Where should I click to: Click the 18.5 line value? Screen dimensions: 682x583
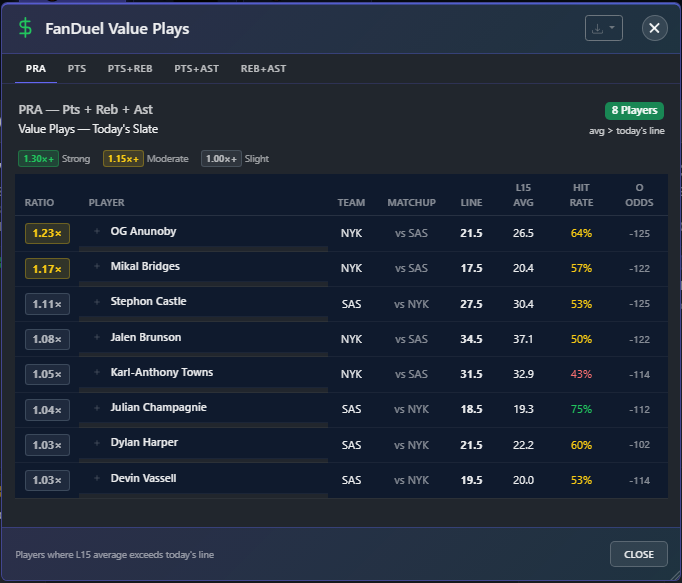click(471, 409)
